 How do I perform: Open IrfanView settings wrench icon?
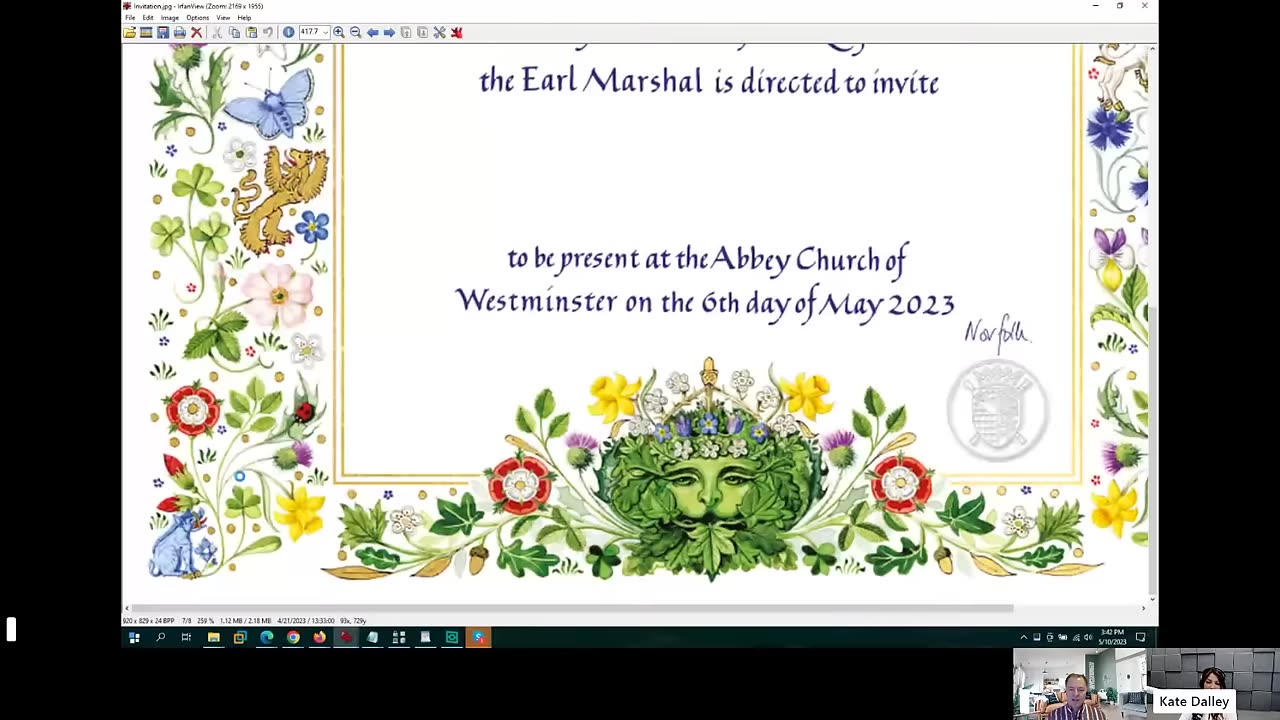click(439, 32)
